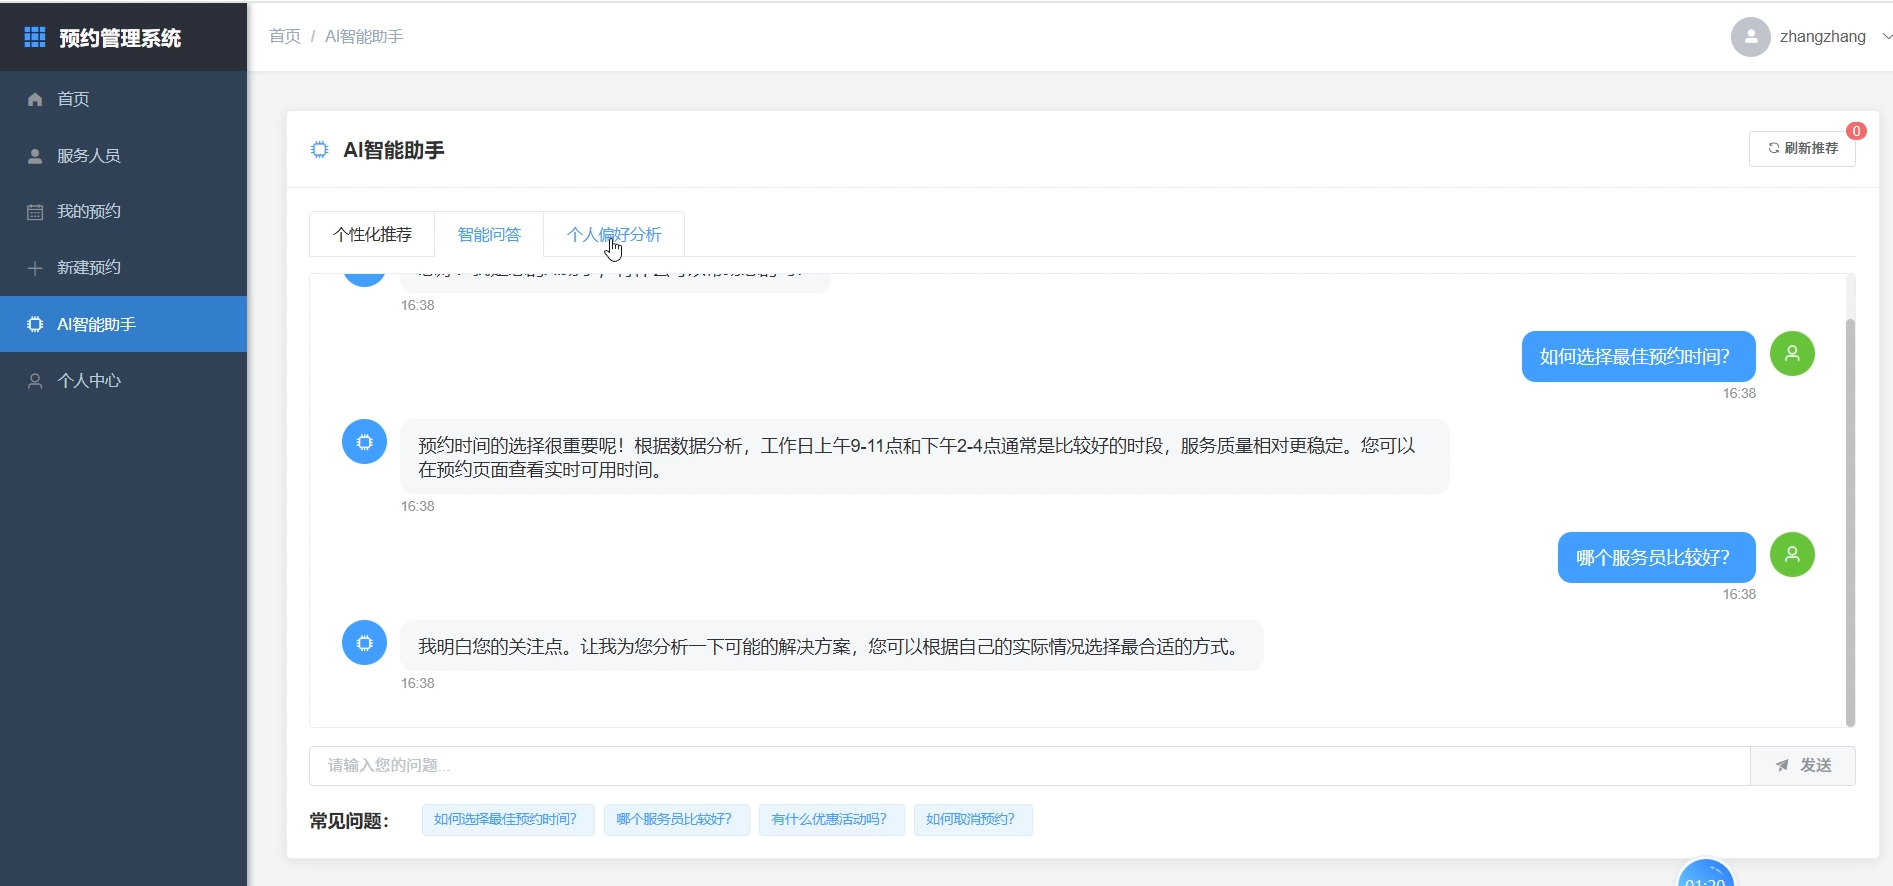Click the zhangzhang profile avatar

coord(1750,37)
